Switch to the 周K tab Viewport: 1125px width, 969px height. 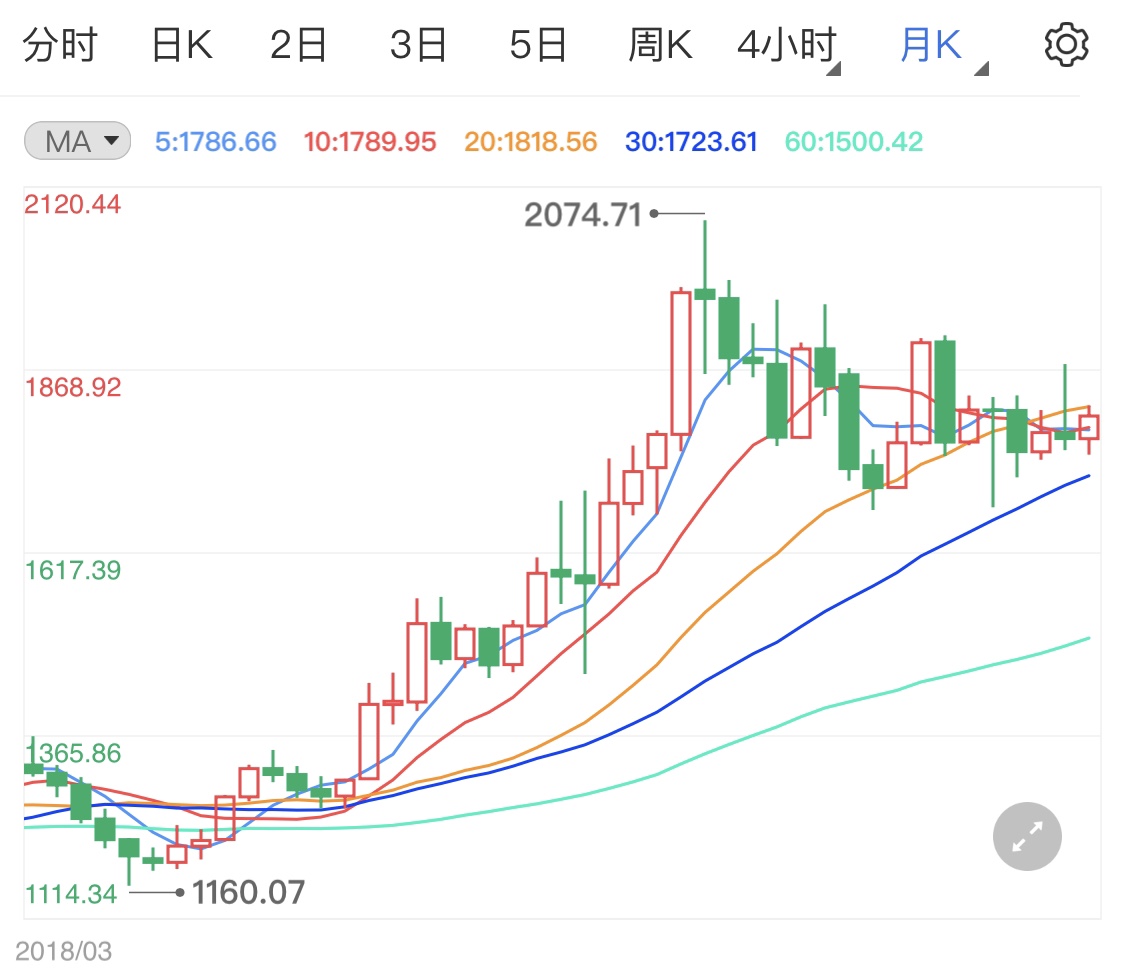point(660,45)
